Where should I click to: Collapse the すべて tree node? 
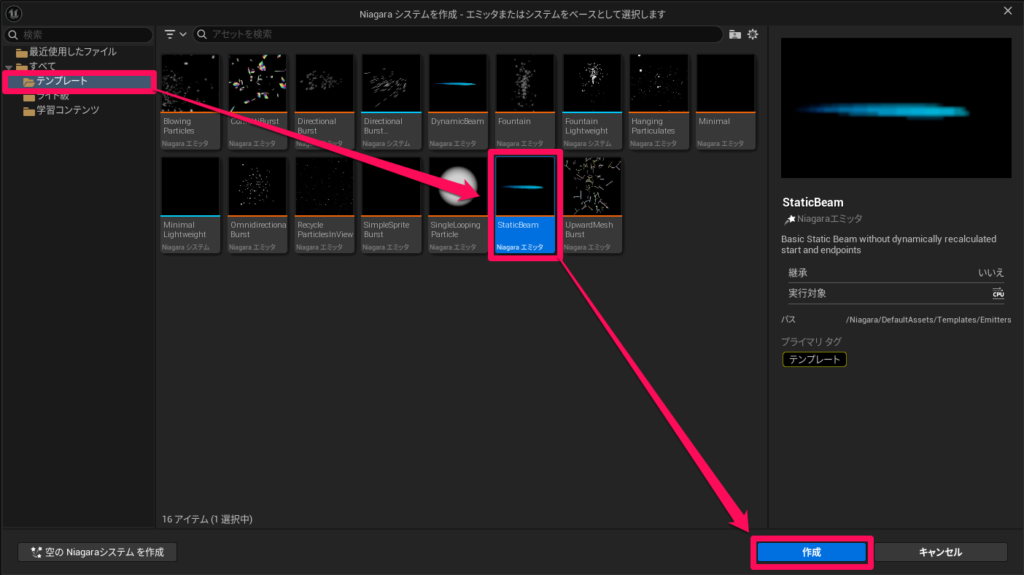(8, 67)
